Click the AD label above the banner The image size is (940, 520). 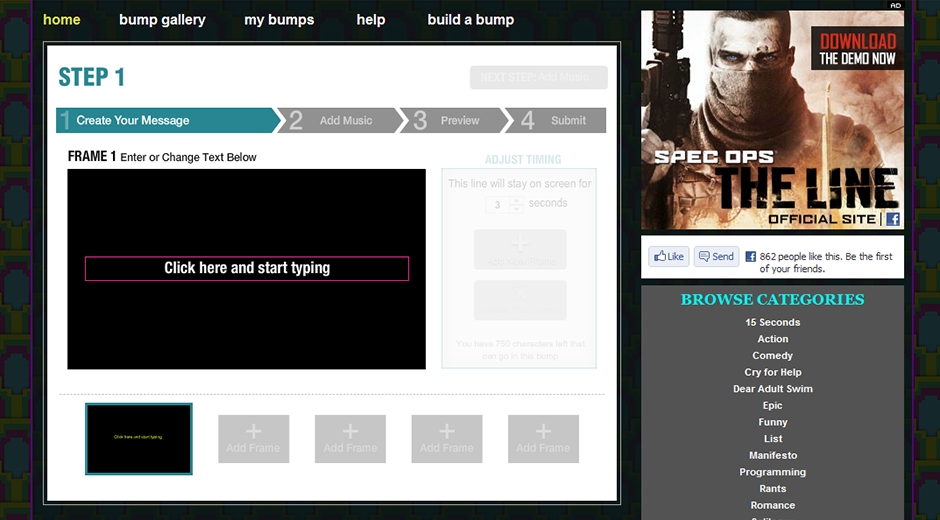895,5
